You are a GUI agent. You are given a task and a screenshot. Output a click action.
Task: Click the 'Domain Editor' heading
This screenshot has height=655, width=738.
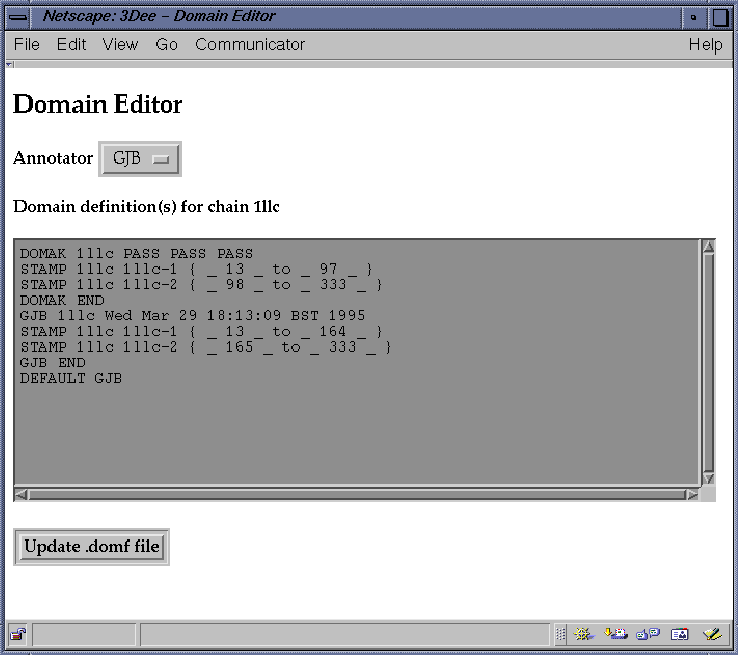[97, 104]
